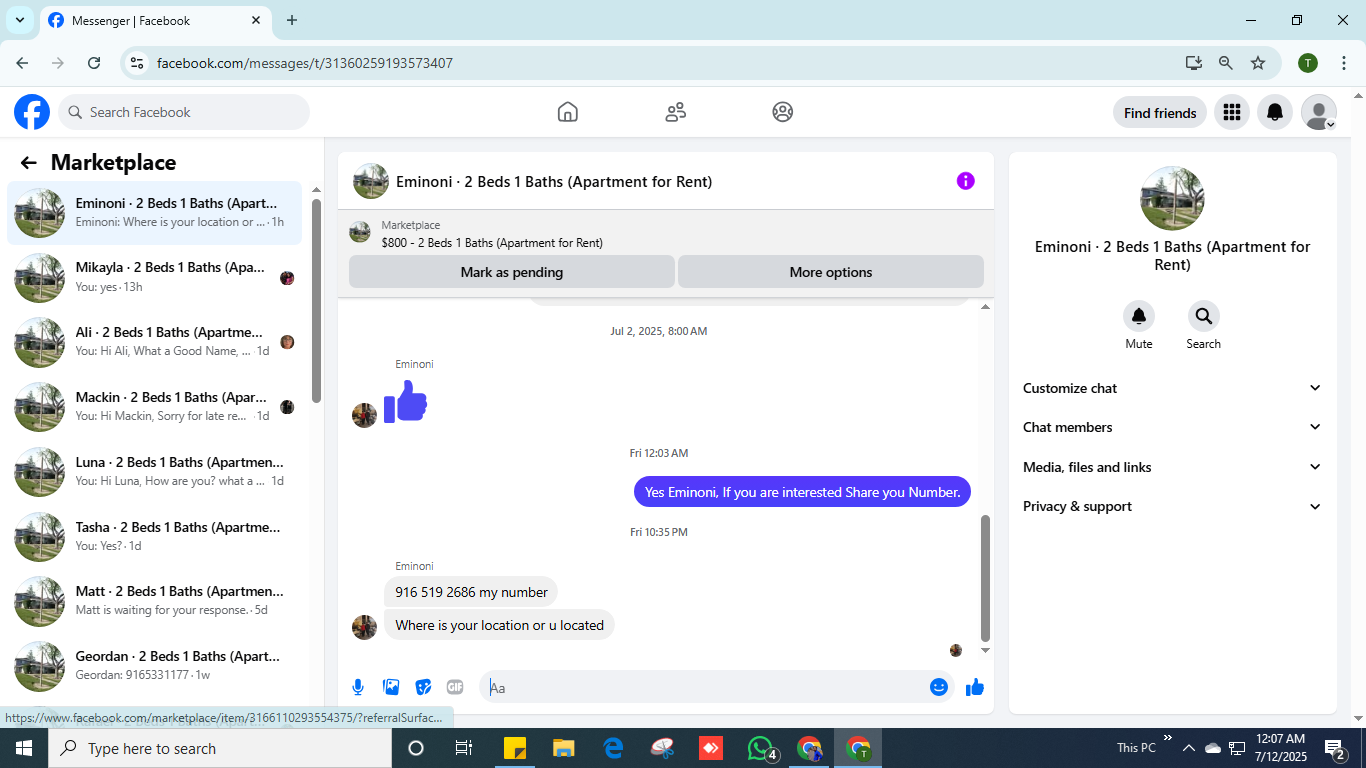
Task: Mute this chat with bell icon
Action: pyautogui.click(x=1139, y=316)
